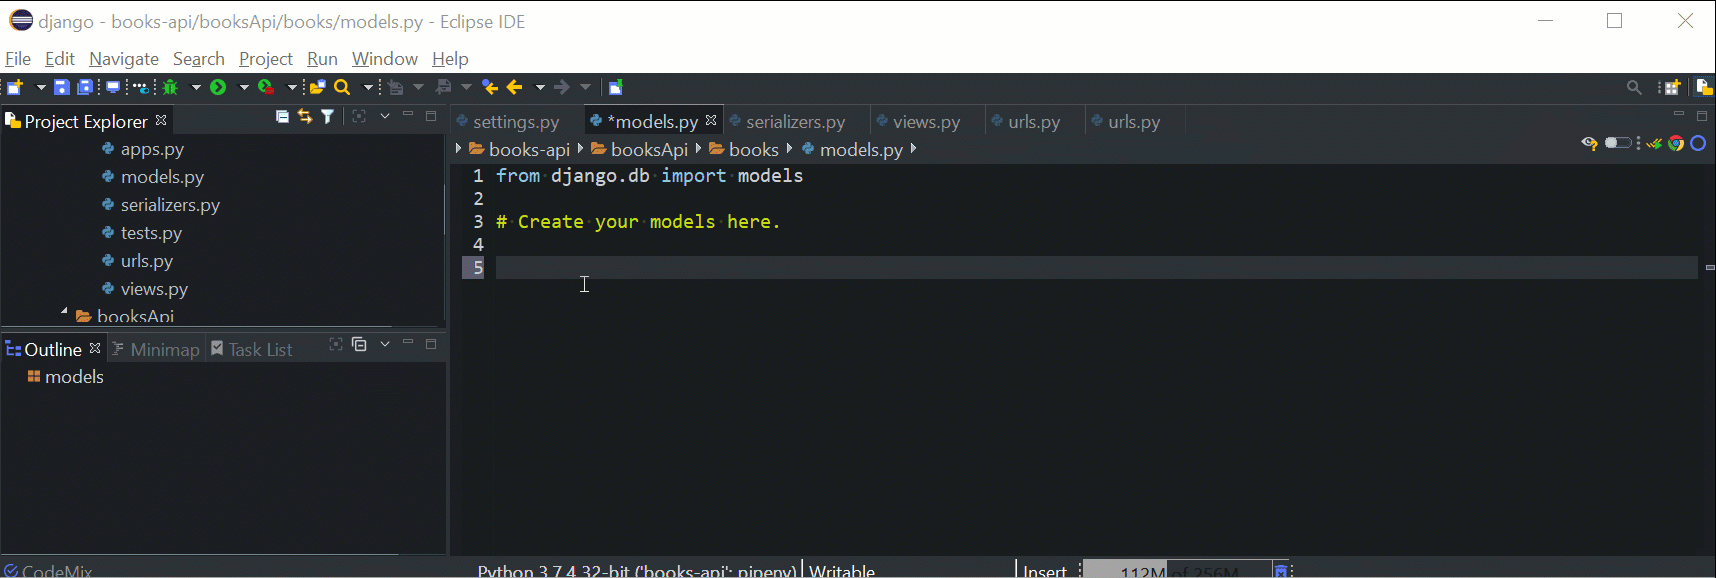Collapse the booksApi folder in project tree
The width and height of the screenshot is (1716, 578).
[x=64, y=313]
